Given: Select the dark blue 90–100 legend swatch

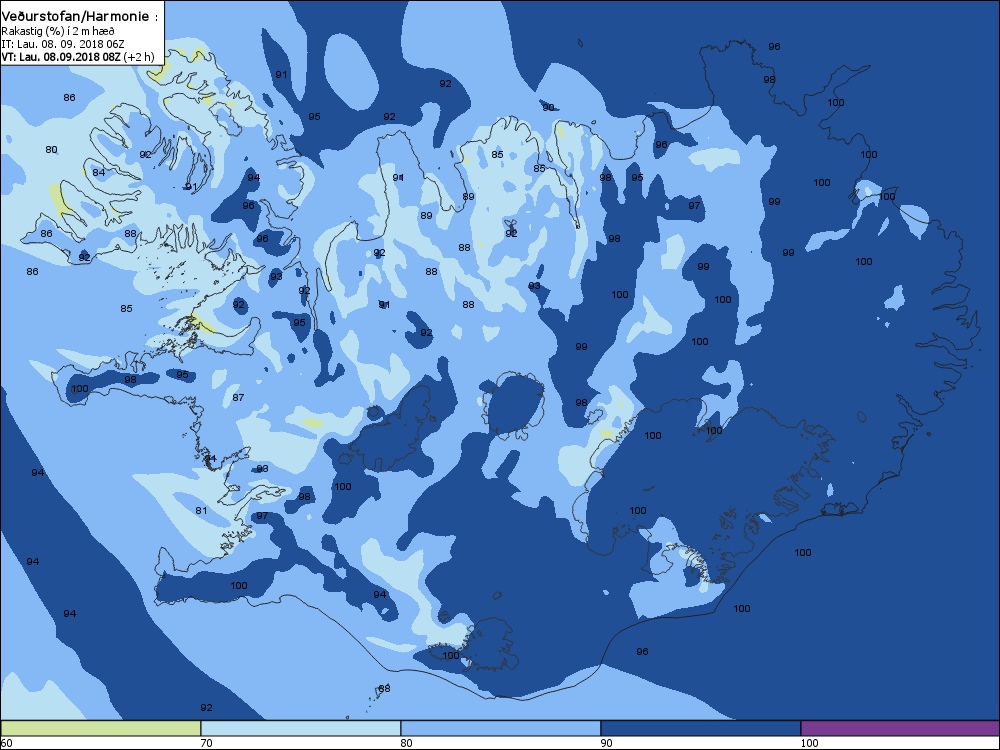Looking at the screenshot, I should 700,728.
